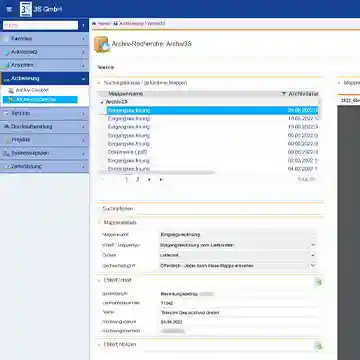Click into the sidebar search field
This screenshot has height=360, width=360.
pyautogui.click(x=40, y=25)
